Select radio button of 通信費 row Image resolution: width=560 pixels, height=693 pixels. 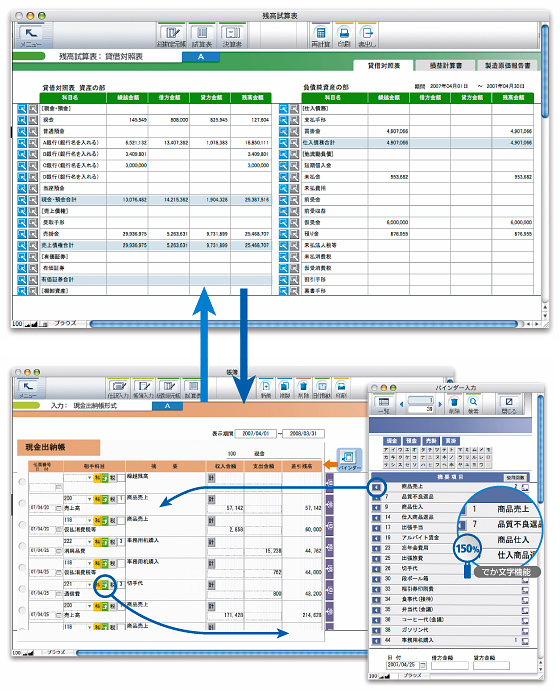click(22, 589)
